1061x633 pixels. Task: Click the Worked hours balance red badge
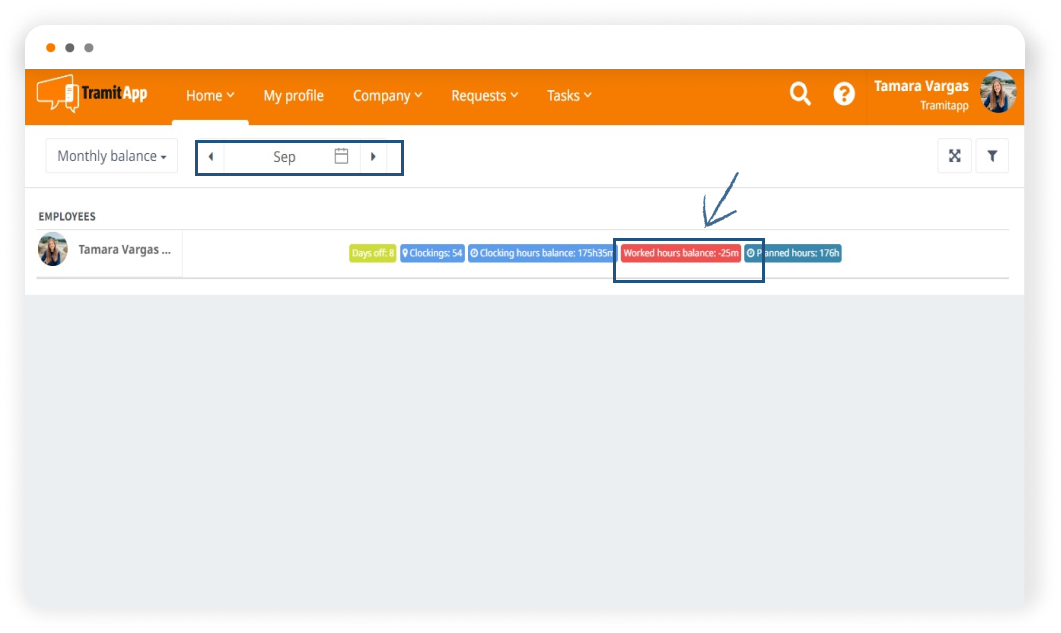pos(680,253)
